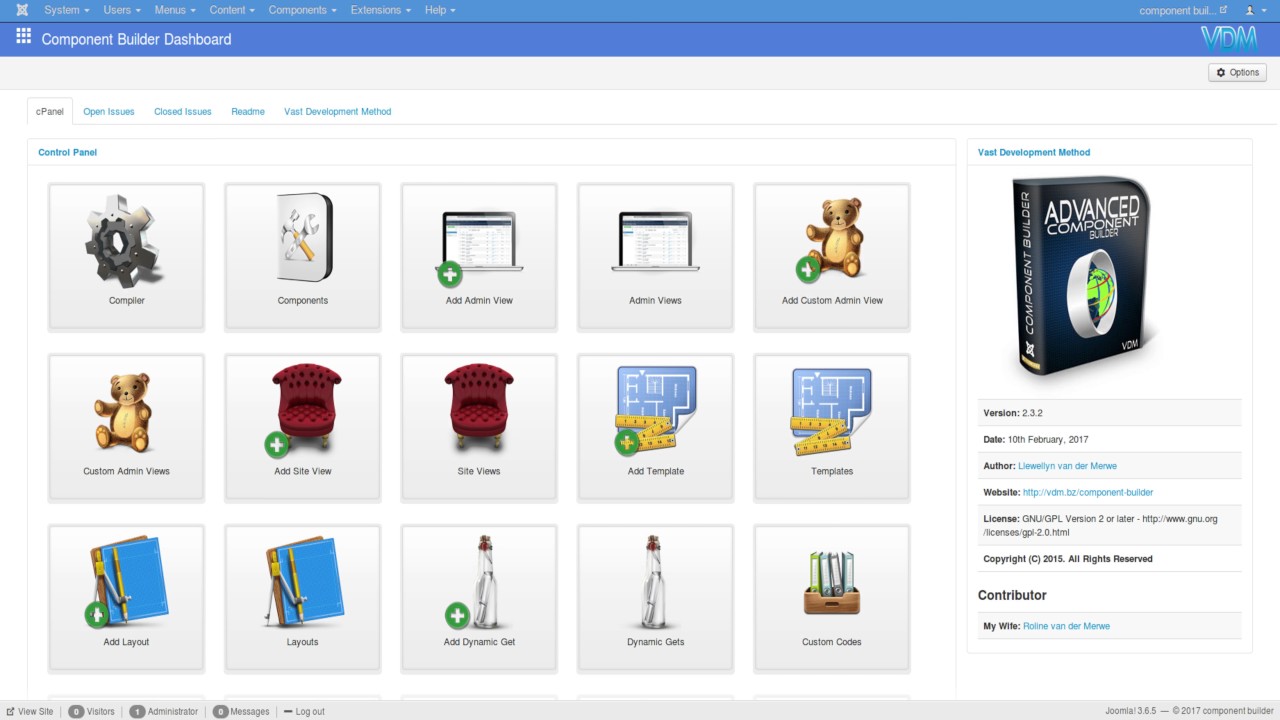Open the Templates blueprint icon
1280x720 pixels.
[x=832, y=410]
